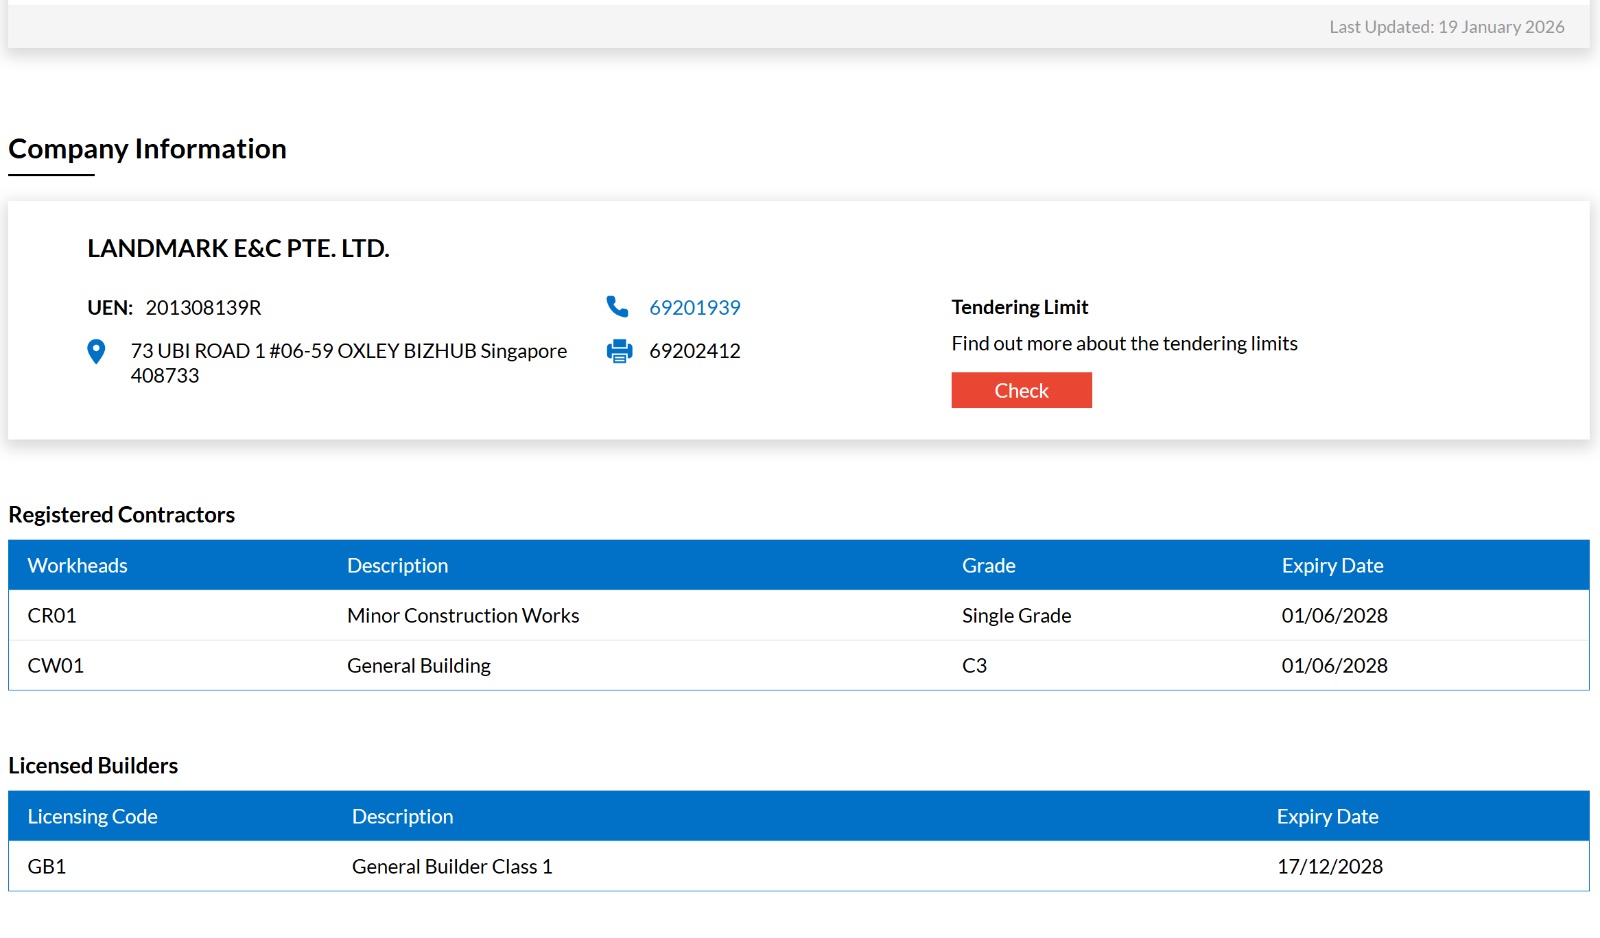Click the location pin icon beside address
1600x938 pixels.
coord(96,352)
